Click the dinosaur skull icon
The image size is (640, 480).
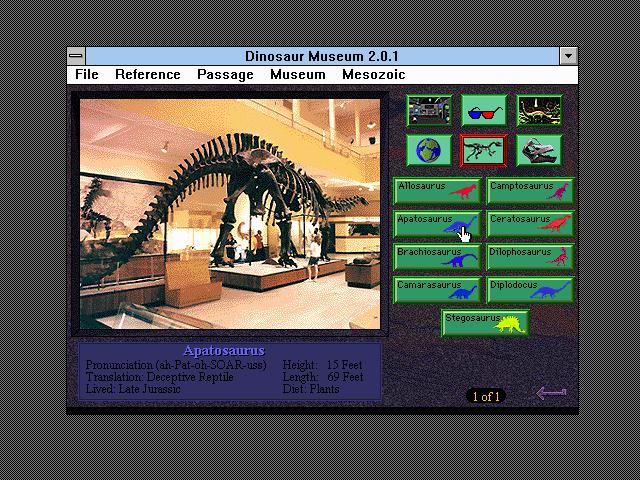click(x=539, y=150)
